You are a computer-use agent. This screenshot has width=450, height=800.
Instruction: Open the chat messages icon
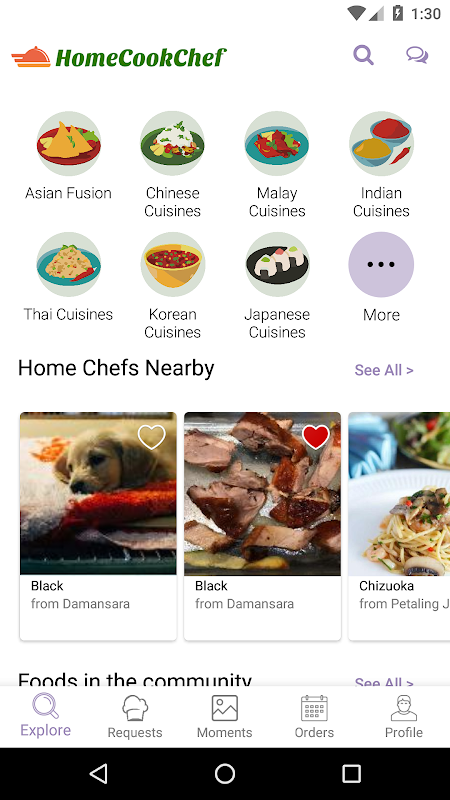pos(417,55)
